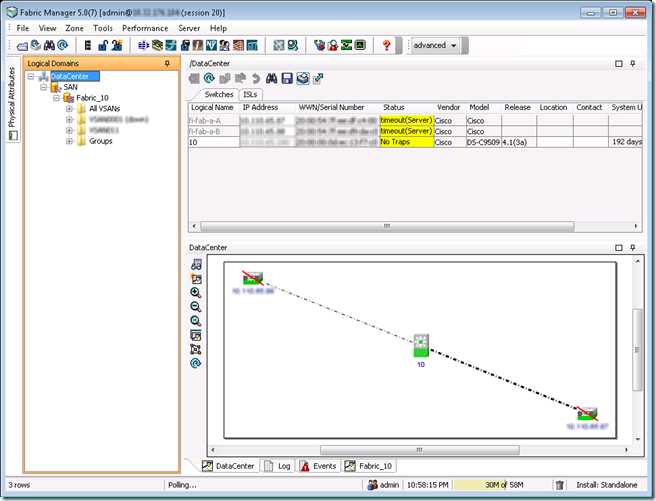The image size is (656, 501).
Task: Open the Help menu
Action: (x=218, y=28)
